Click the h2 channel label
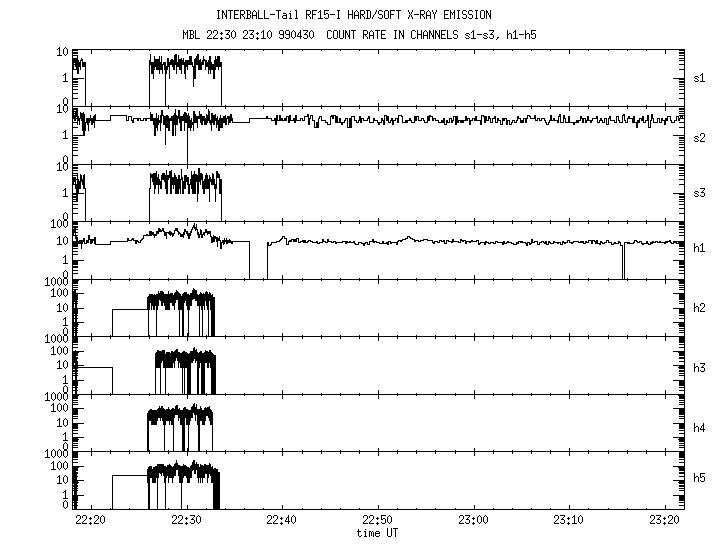Viewport: 720px width, 550px height. [x=701, y=307]
